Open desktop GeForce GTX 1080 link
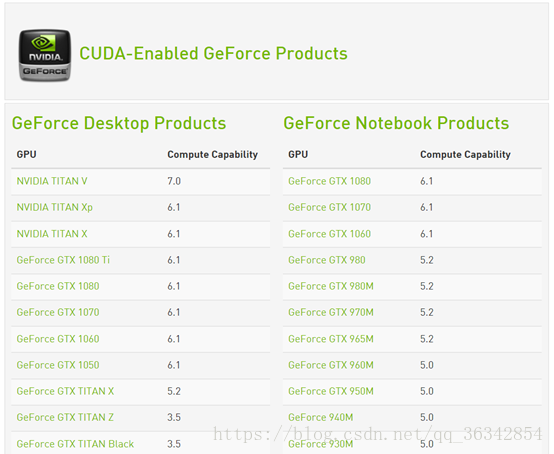The image size is (554, 454). tap(58, 286)
